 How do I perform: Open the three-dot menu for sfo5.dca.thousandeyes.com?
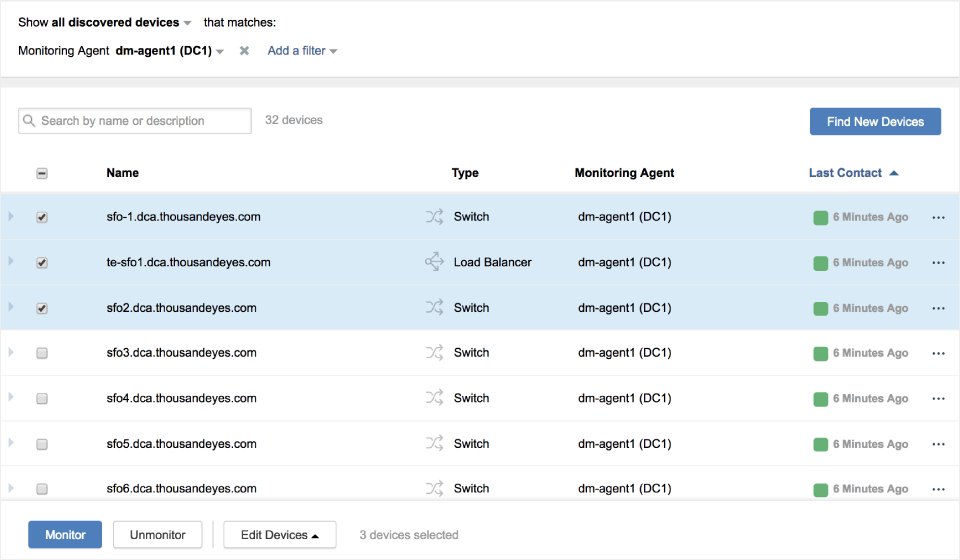938,444
